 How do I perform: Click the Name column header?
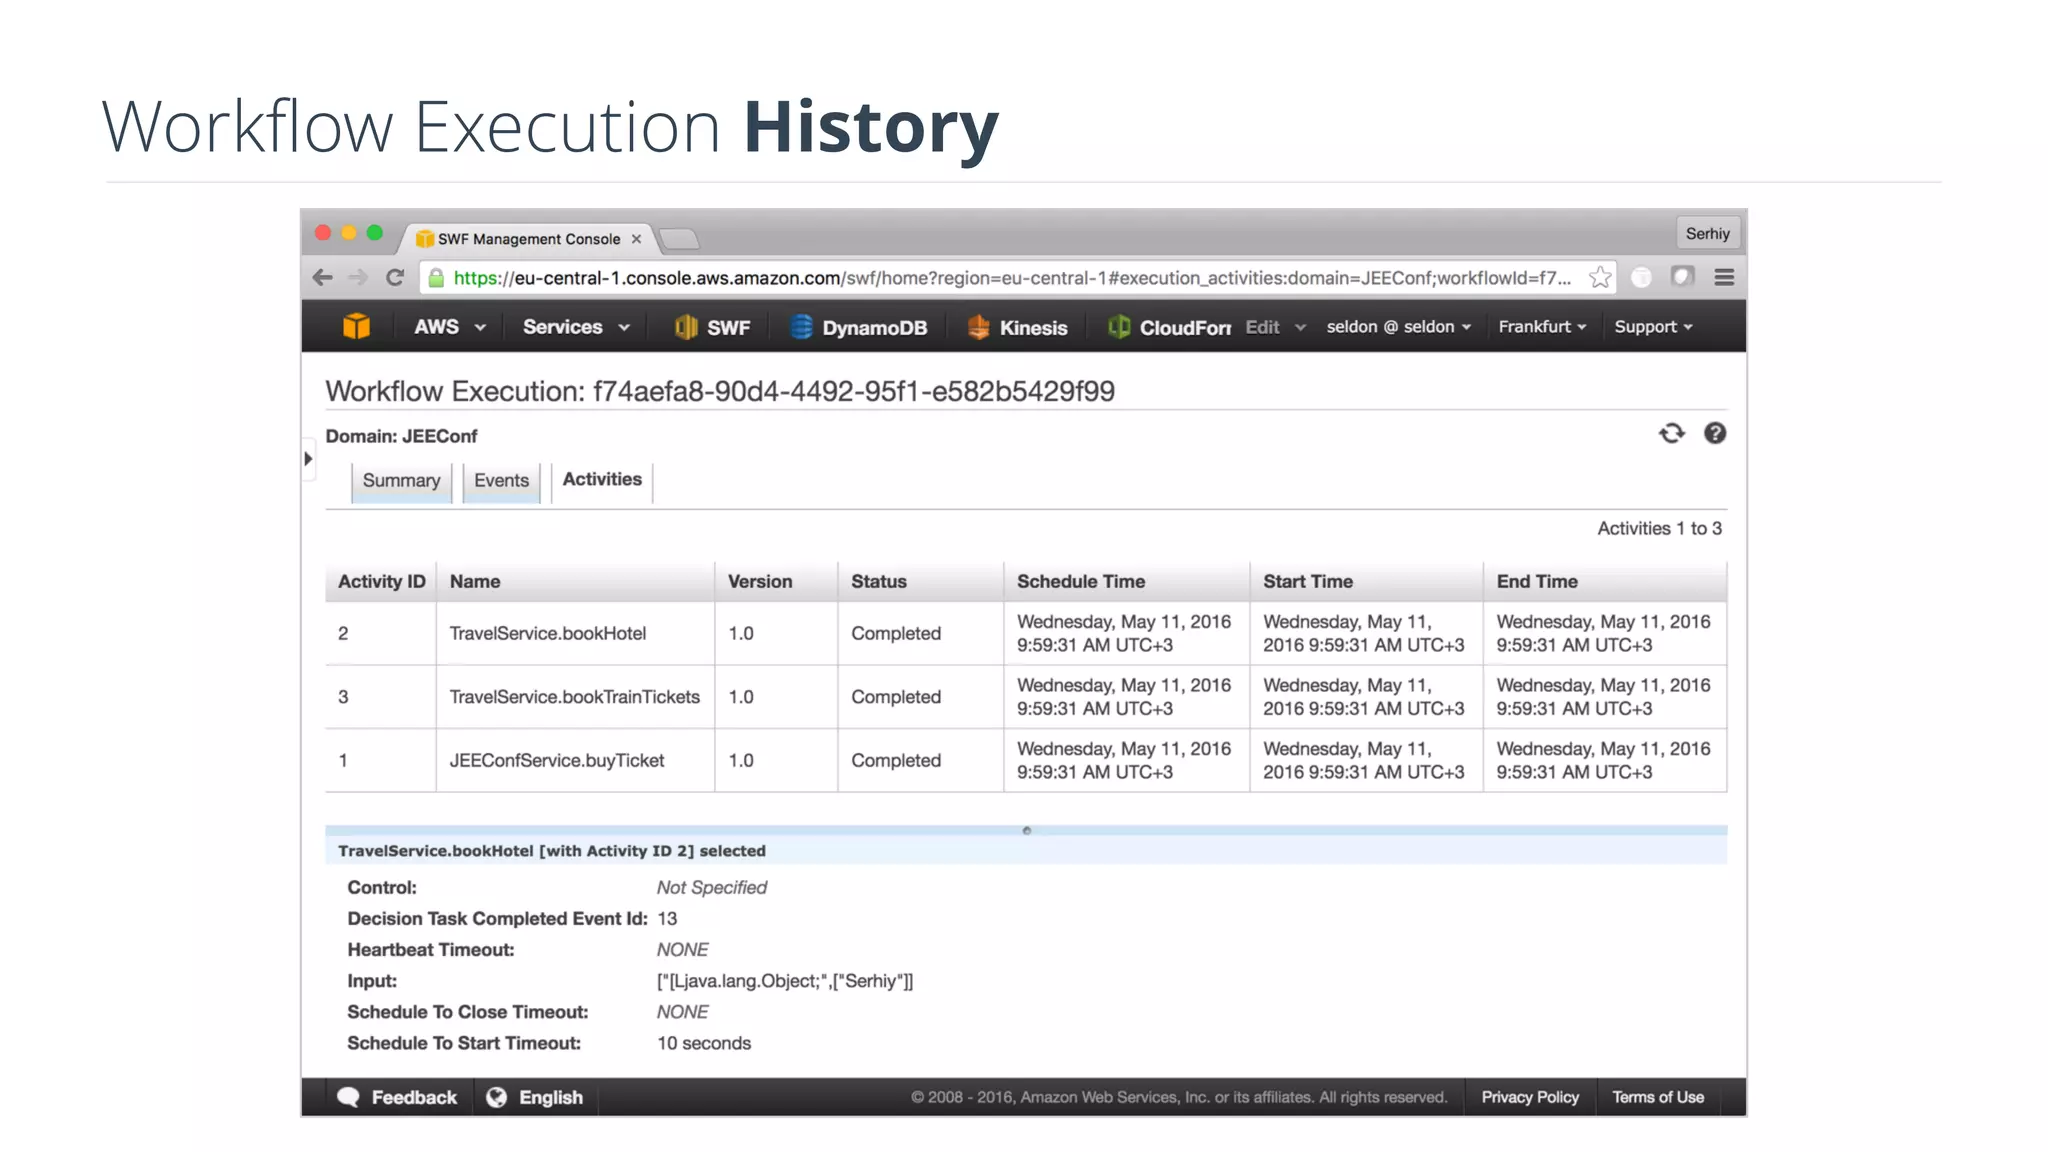coord(575,582)
